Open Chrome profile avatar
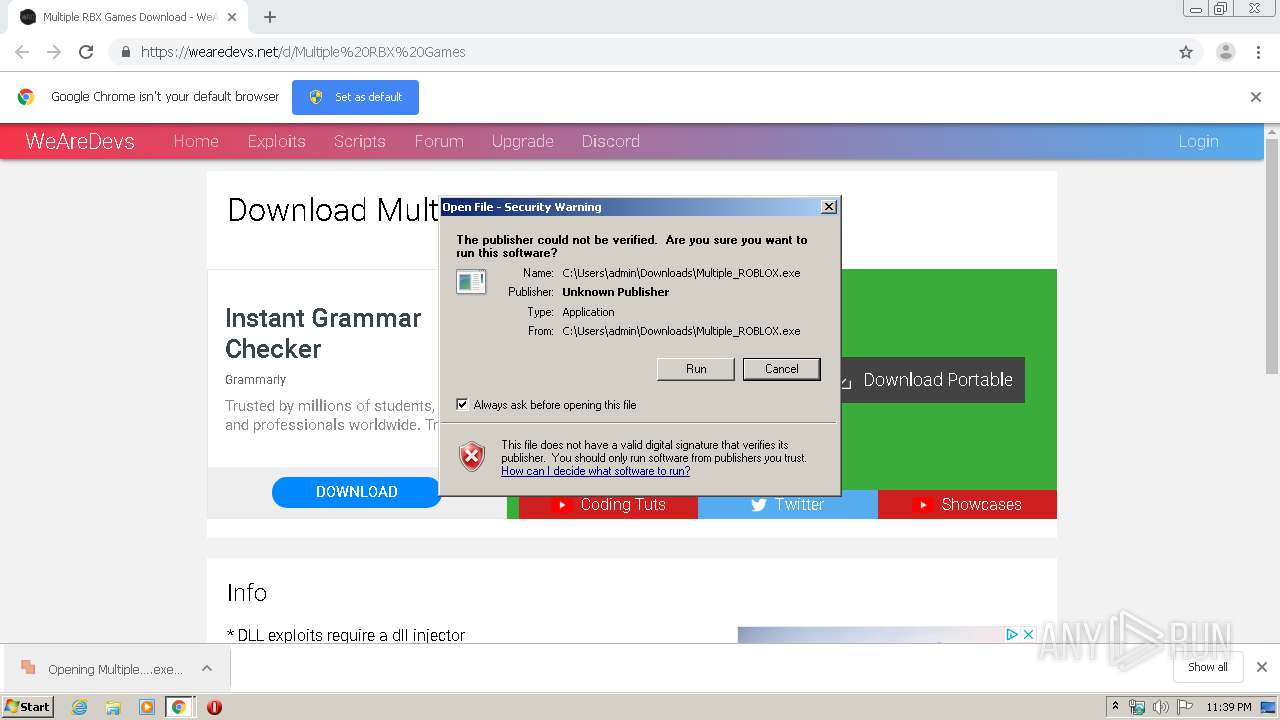Screen dimensions: 1280x720 click(1225, 52)
